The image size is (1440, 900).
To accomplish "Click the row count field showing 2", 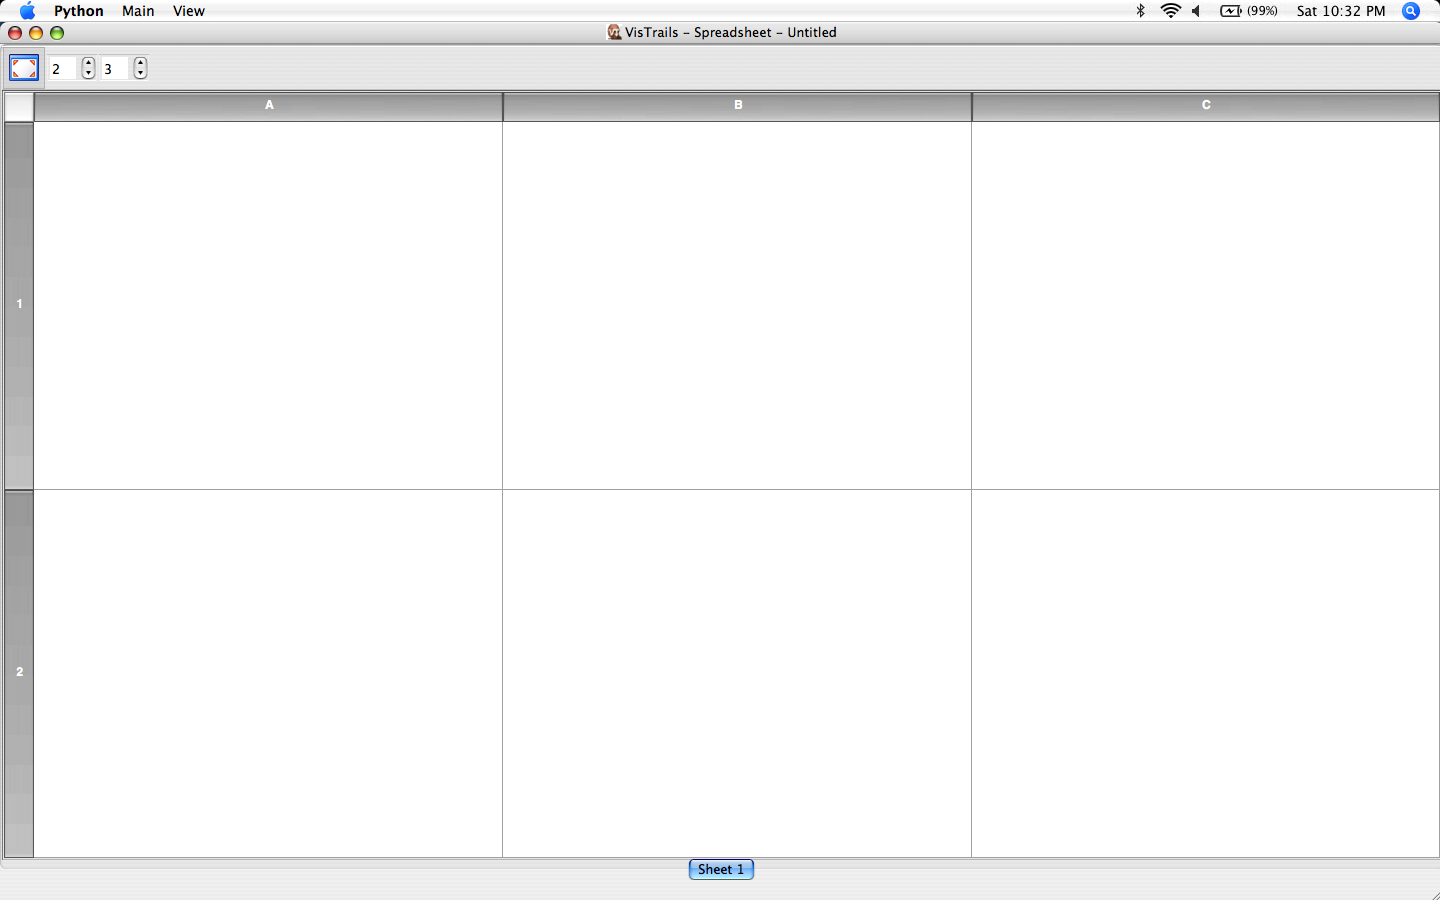I will 63,69.
